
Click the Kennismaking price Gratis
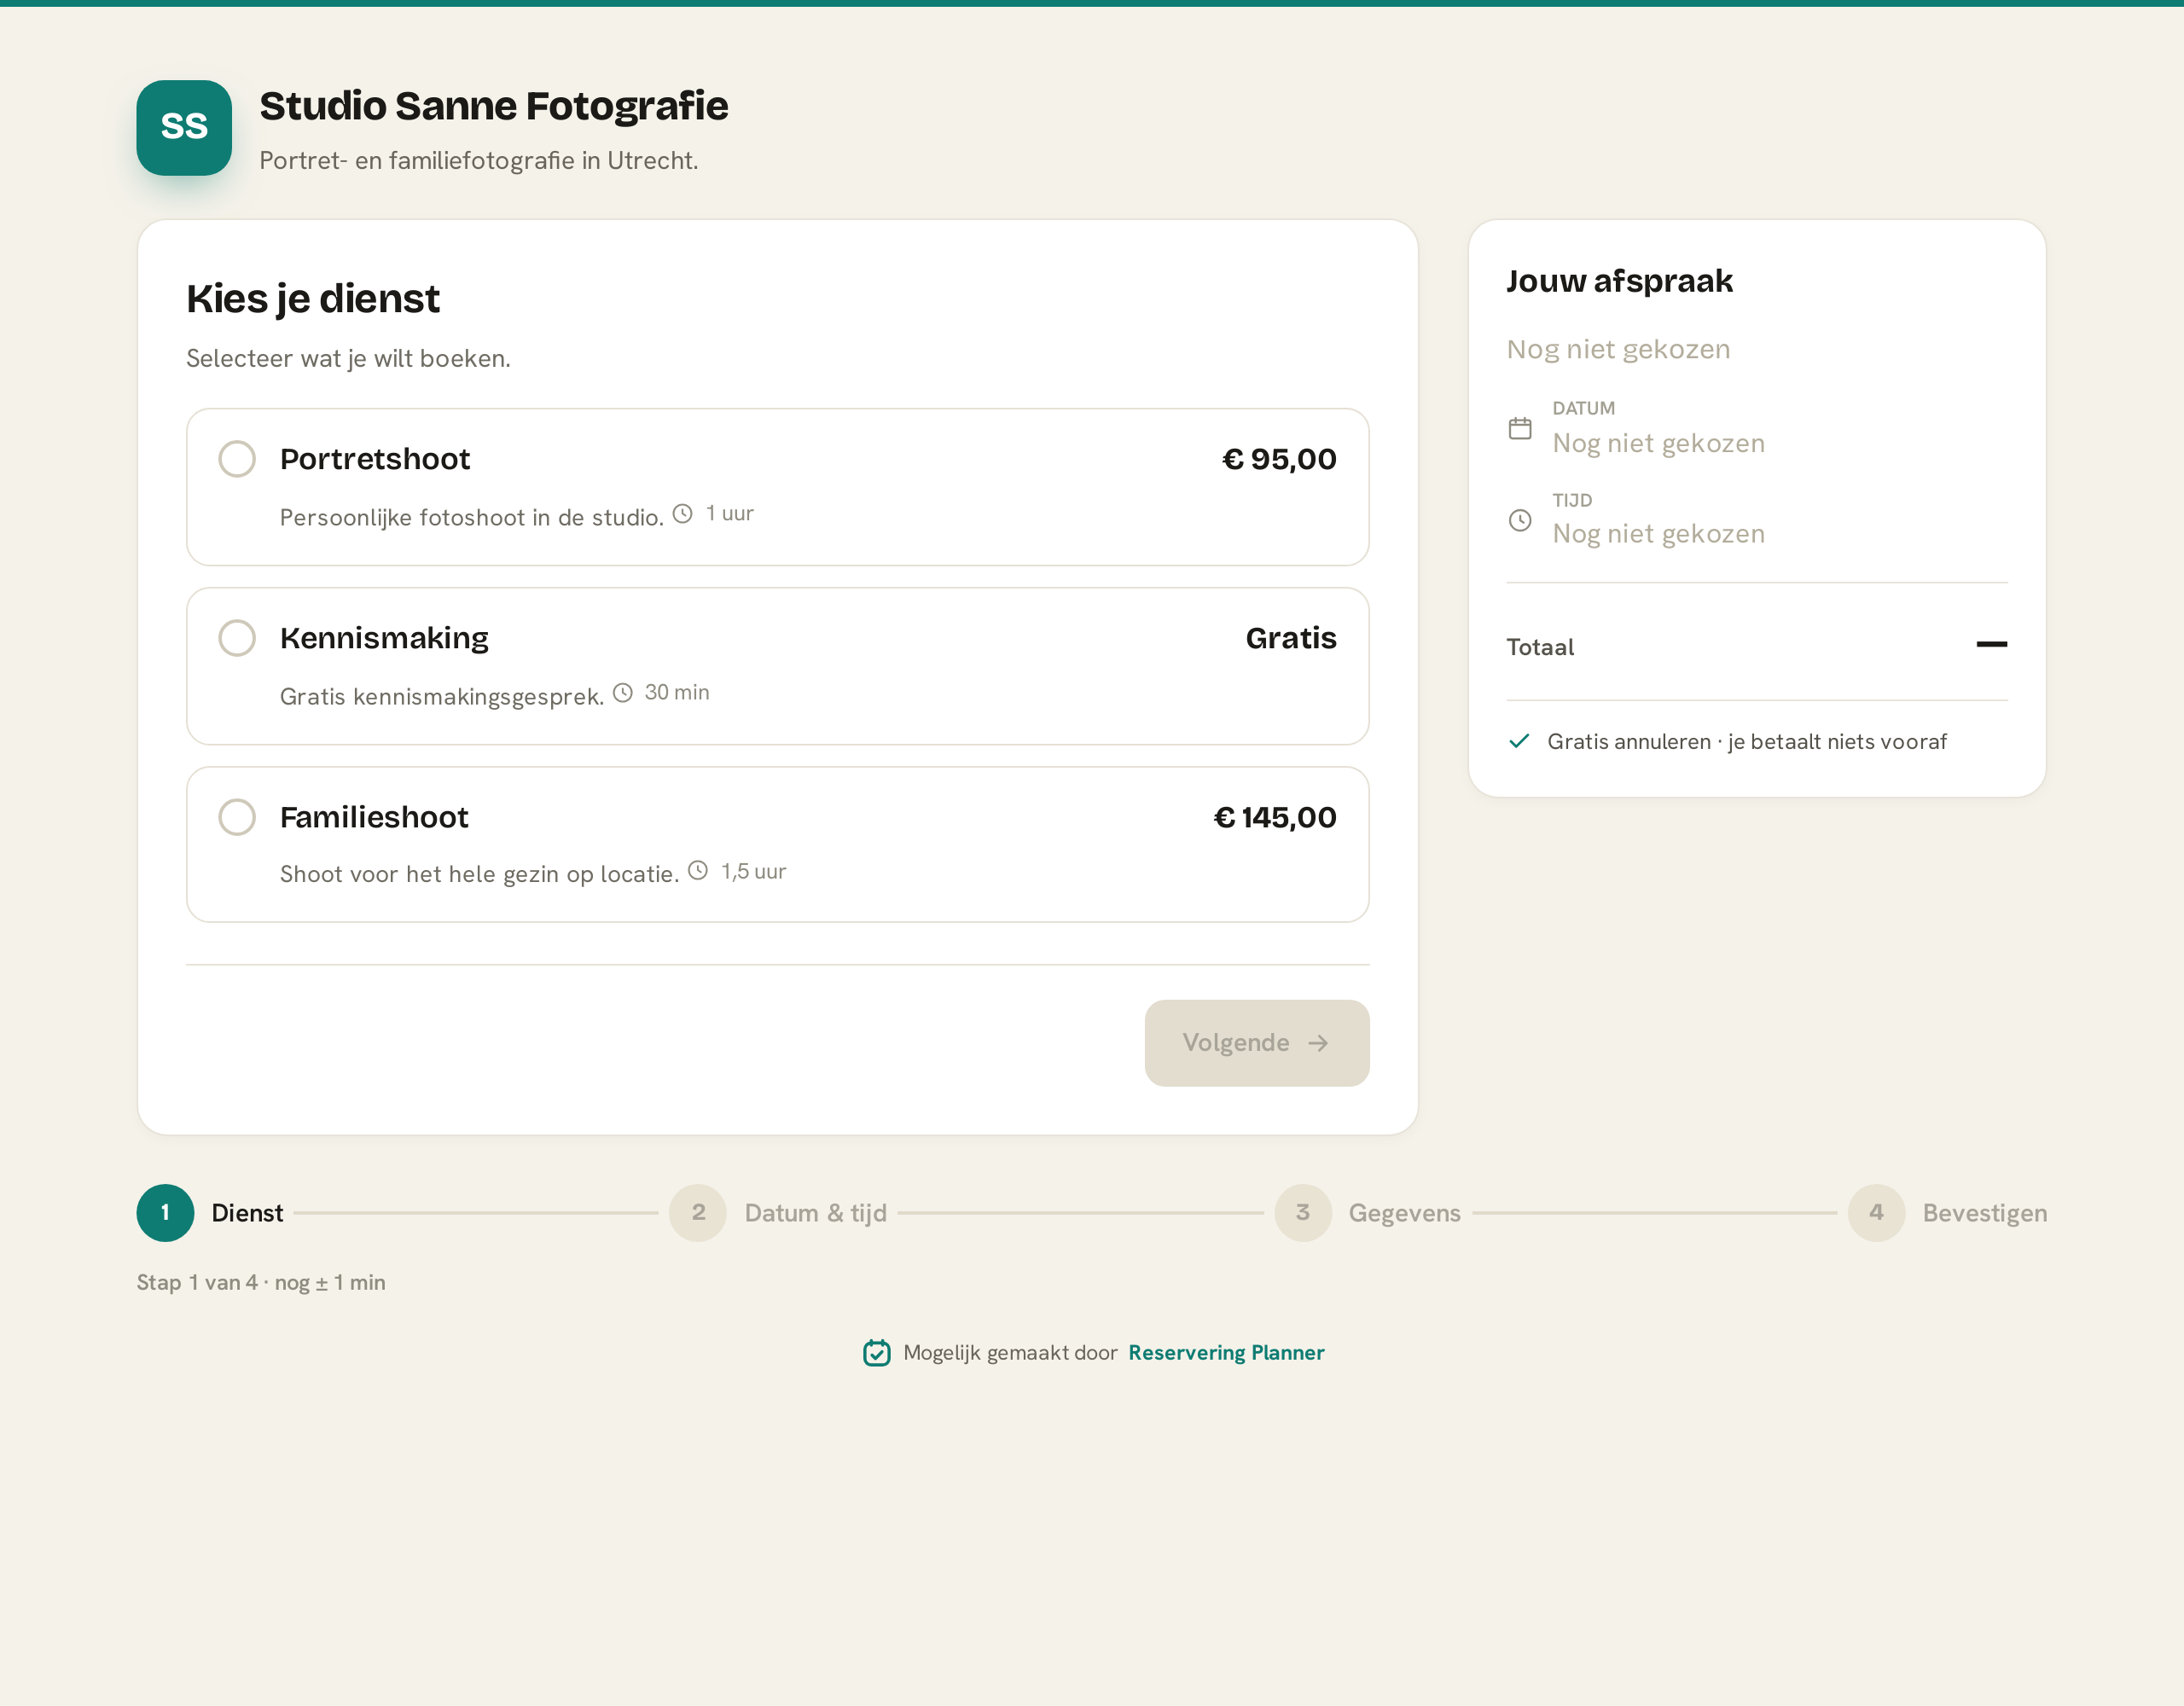pos(1291,638)
